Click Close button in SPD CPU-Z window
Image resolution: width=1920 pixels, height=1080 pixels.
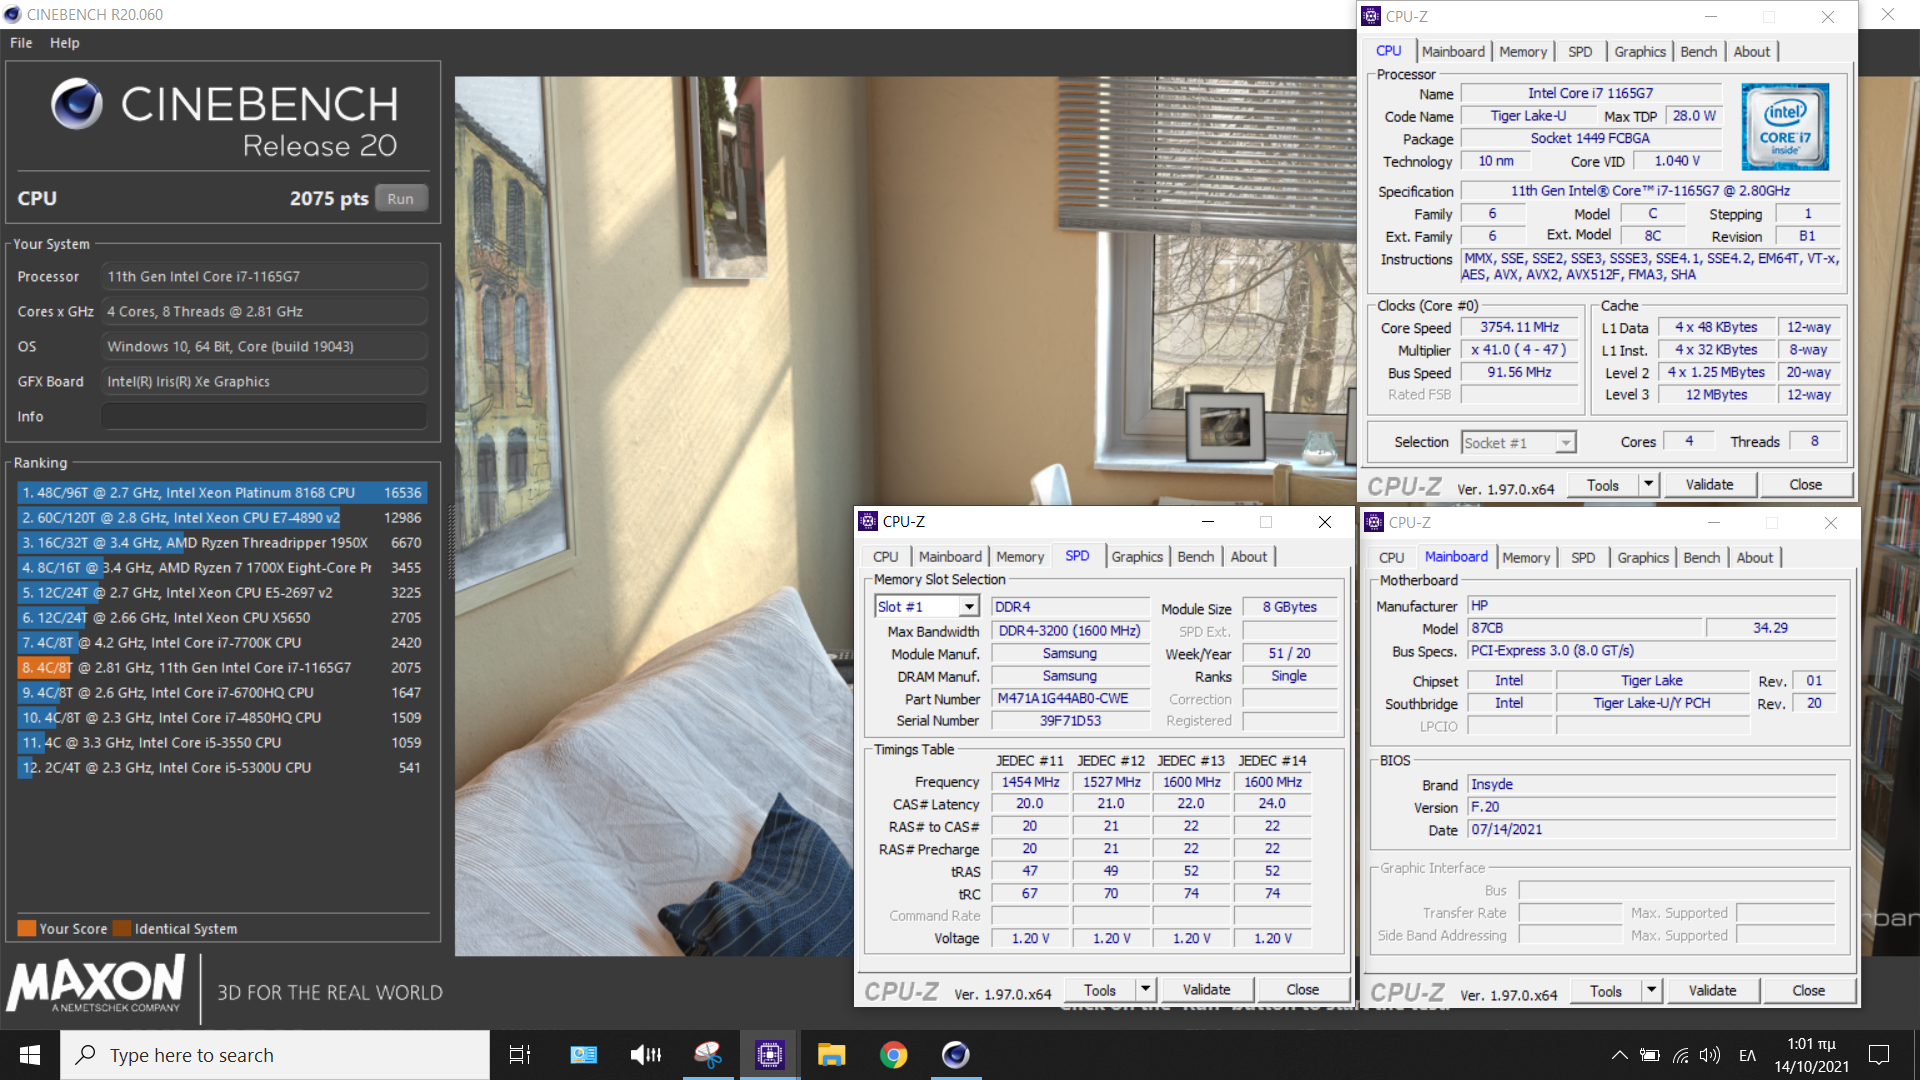(x=1302, y=990)
